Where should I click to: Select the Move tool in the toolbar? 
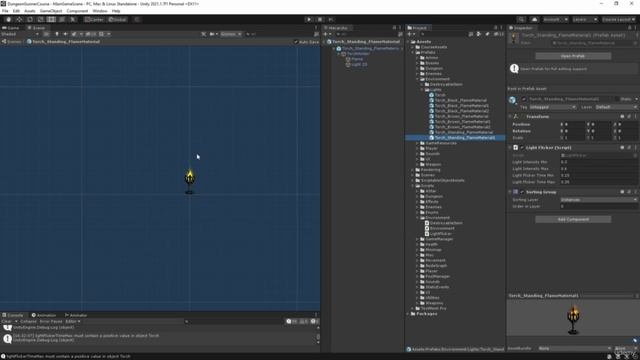(x=19, y=20)
